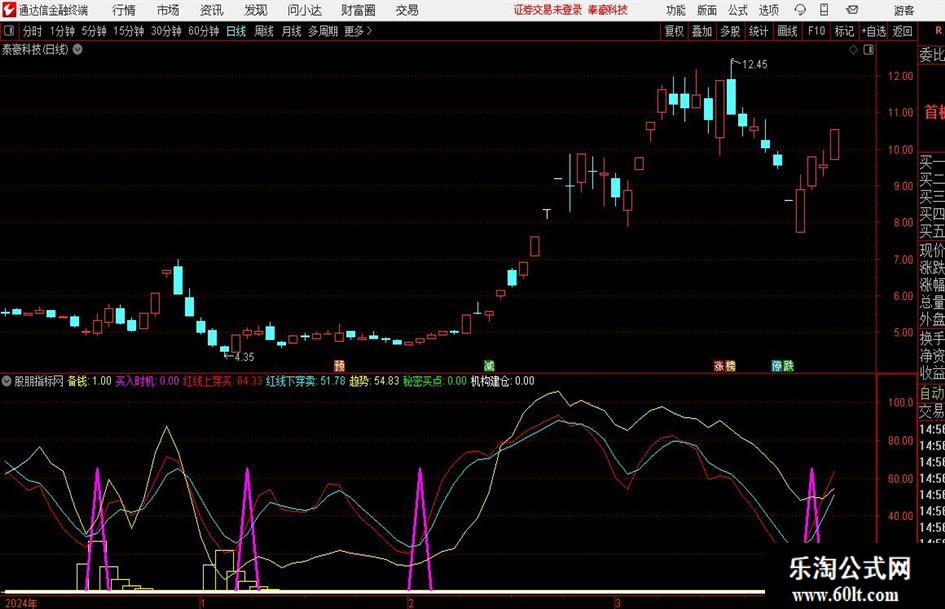
Task: Toggle the side panel icon above the chart
Action: click(868, 50)
